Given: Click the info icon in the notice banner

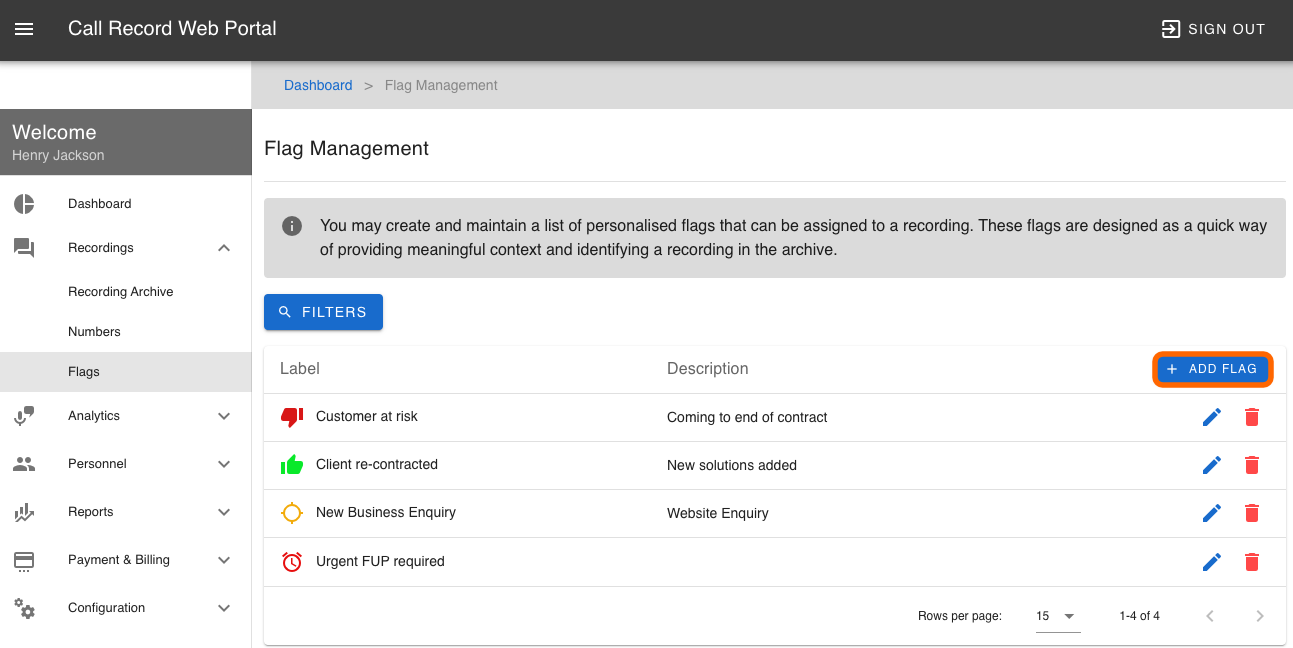Looking at the screenshot, I should (x=292, y=226).
